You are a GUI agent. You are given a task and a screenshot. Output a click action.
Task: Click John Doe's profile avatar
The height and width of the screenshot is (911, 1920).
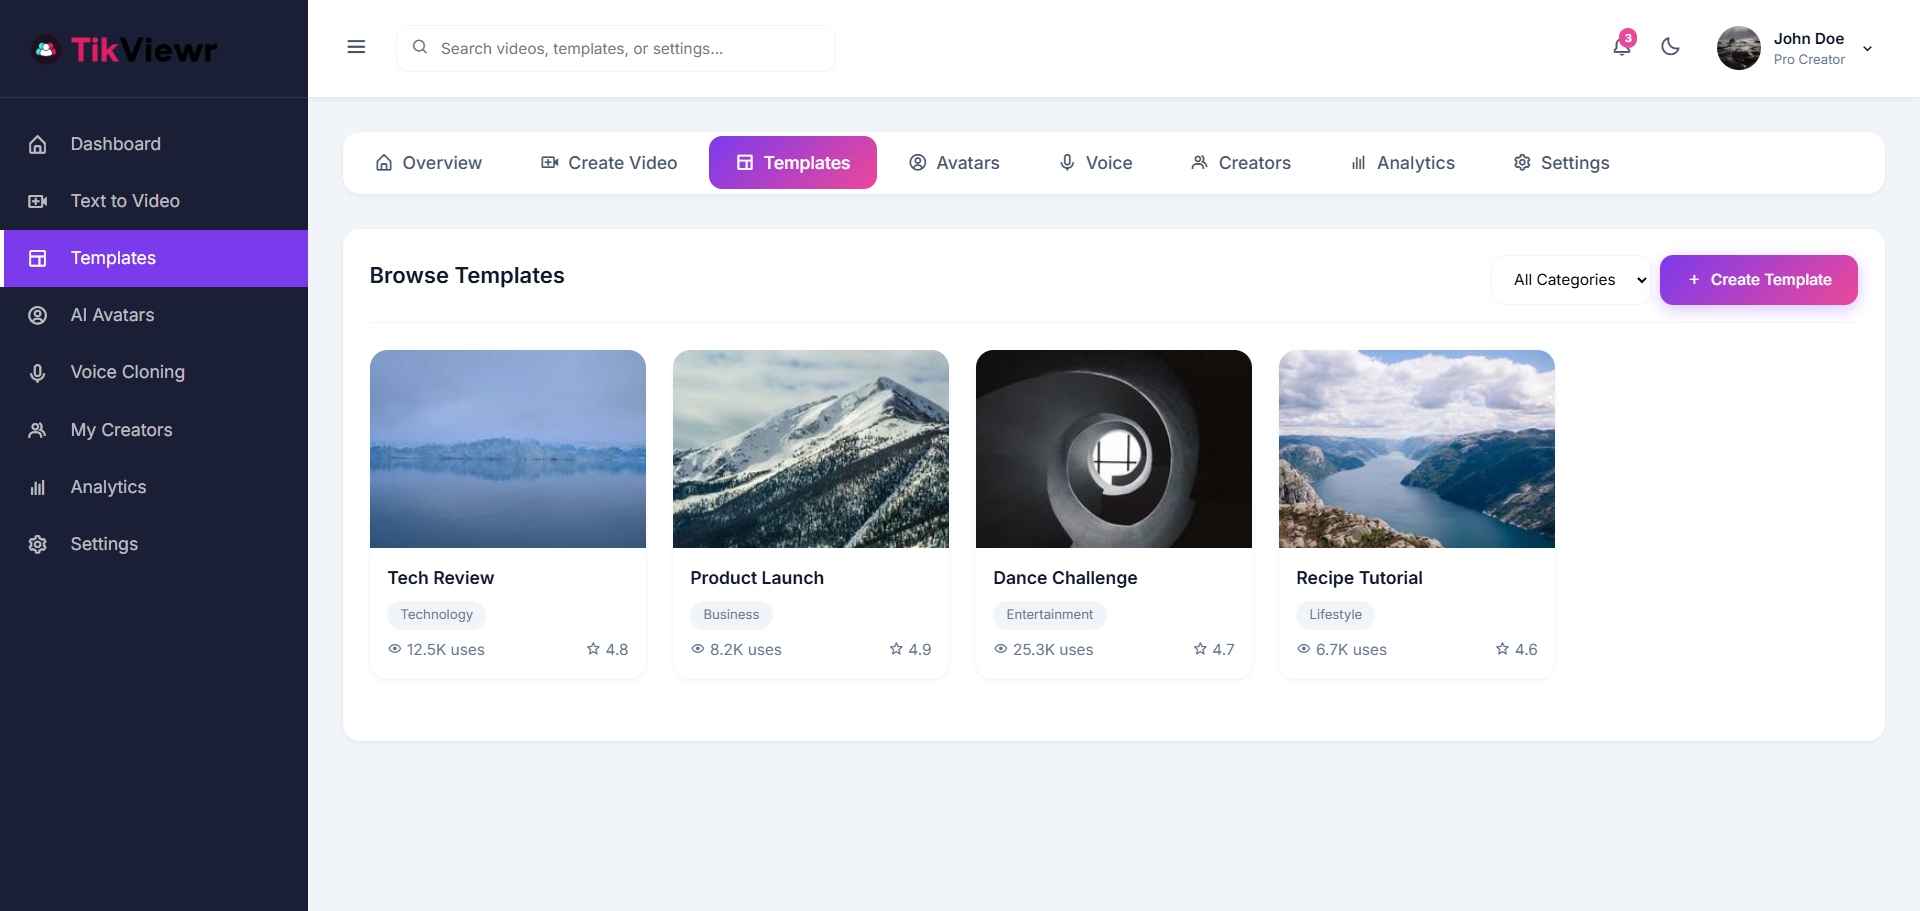1738,48
